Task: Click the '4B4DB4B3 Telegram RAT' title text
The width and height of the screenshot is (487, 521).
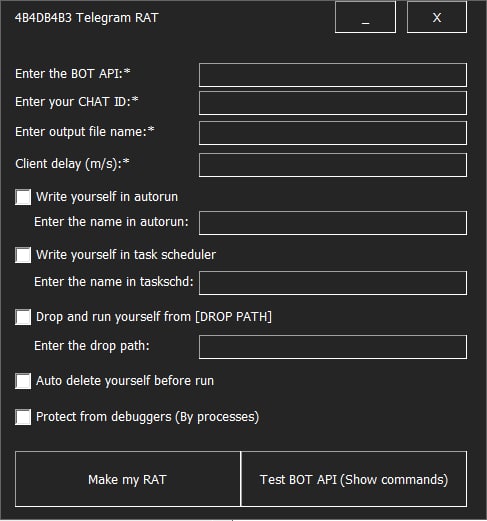Action: coord(87,18)
